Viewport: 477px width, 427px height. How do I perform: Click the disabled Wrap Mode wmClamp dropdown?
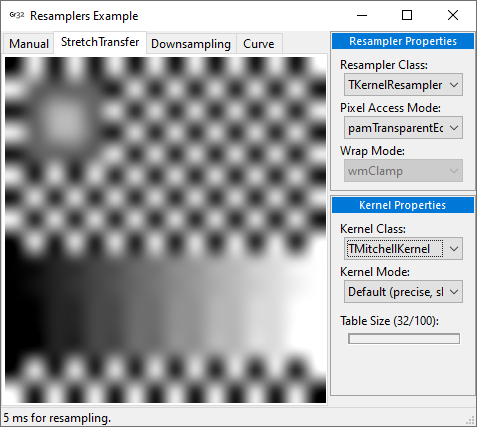tap(403, 171)
